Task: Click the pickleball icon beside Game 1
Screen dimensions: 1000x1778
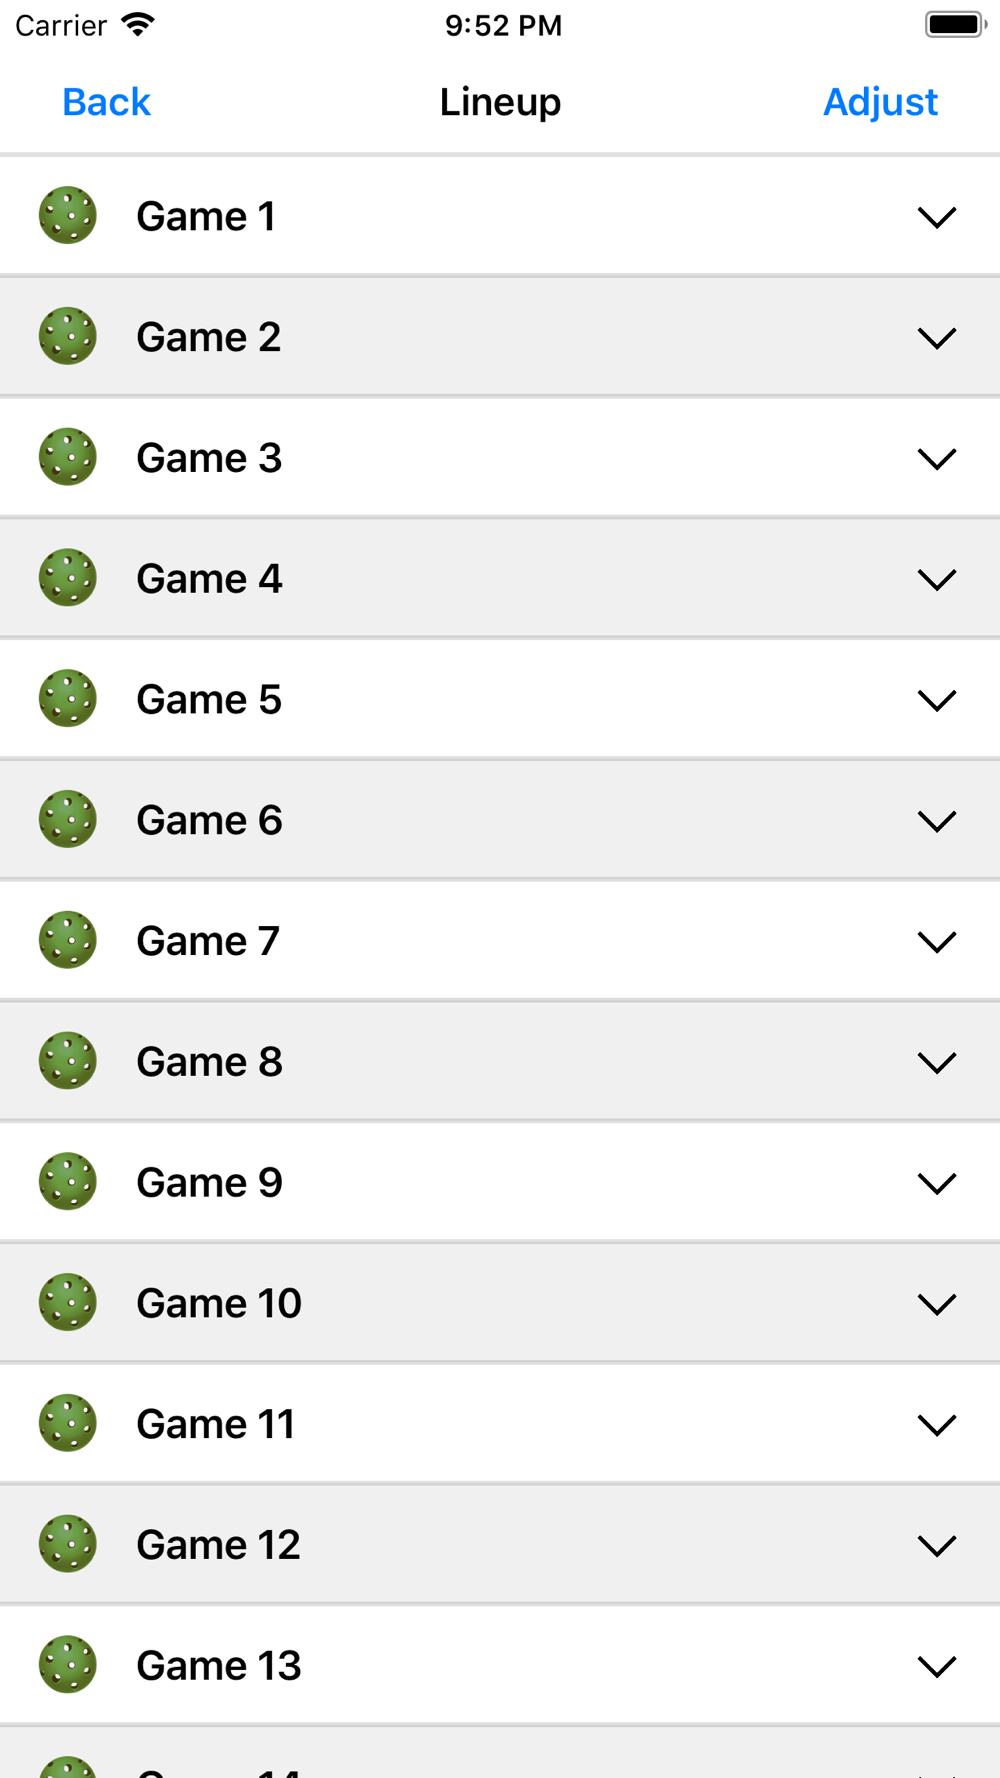Action: [68, 216]
